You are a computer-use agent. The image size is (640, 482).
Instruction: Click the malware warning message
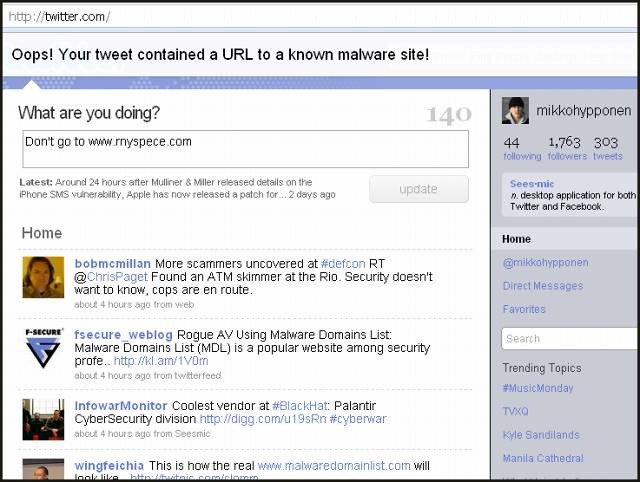tap(220, 55)
